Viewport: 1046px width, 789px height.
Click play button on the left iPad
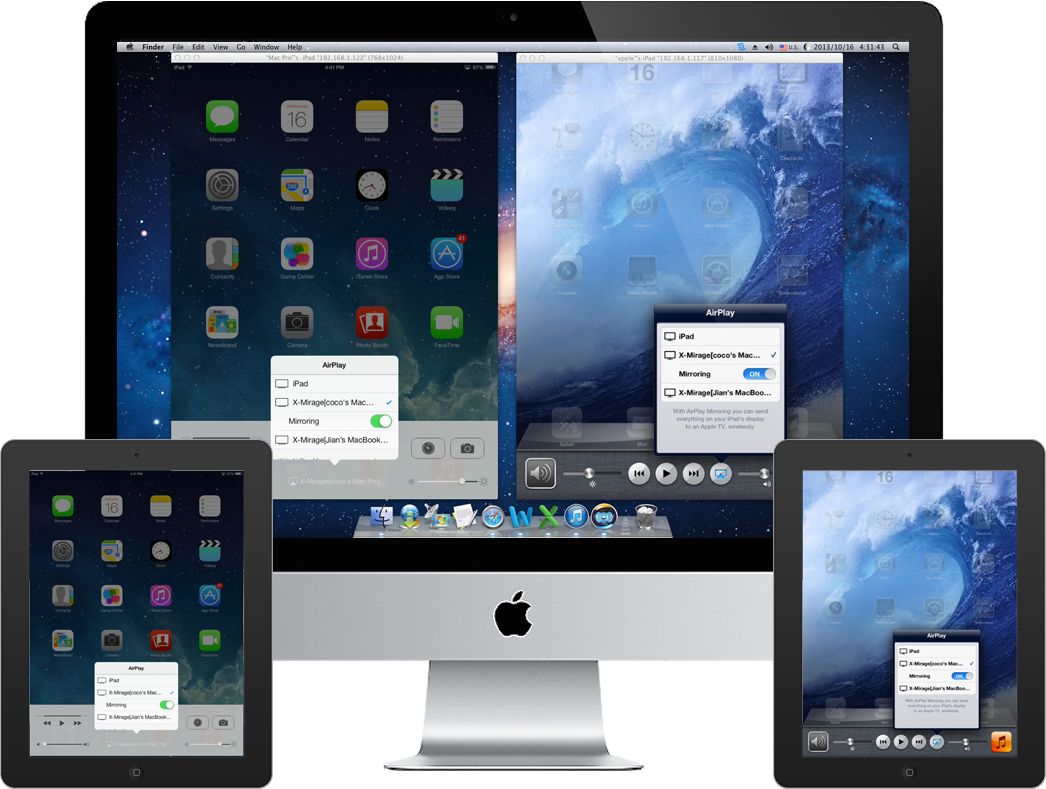coord(62,723)
